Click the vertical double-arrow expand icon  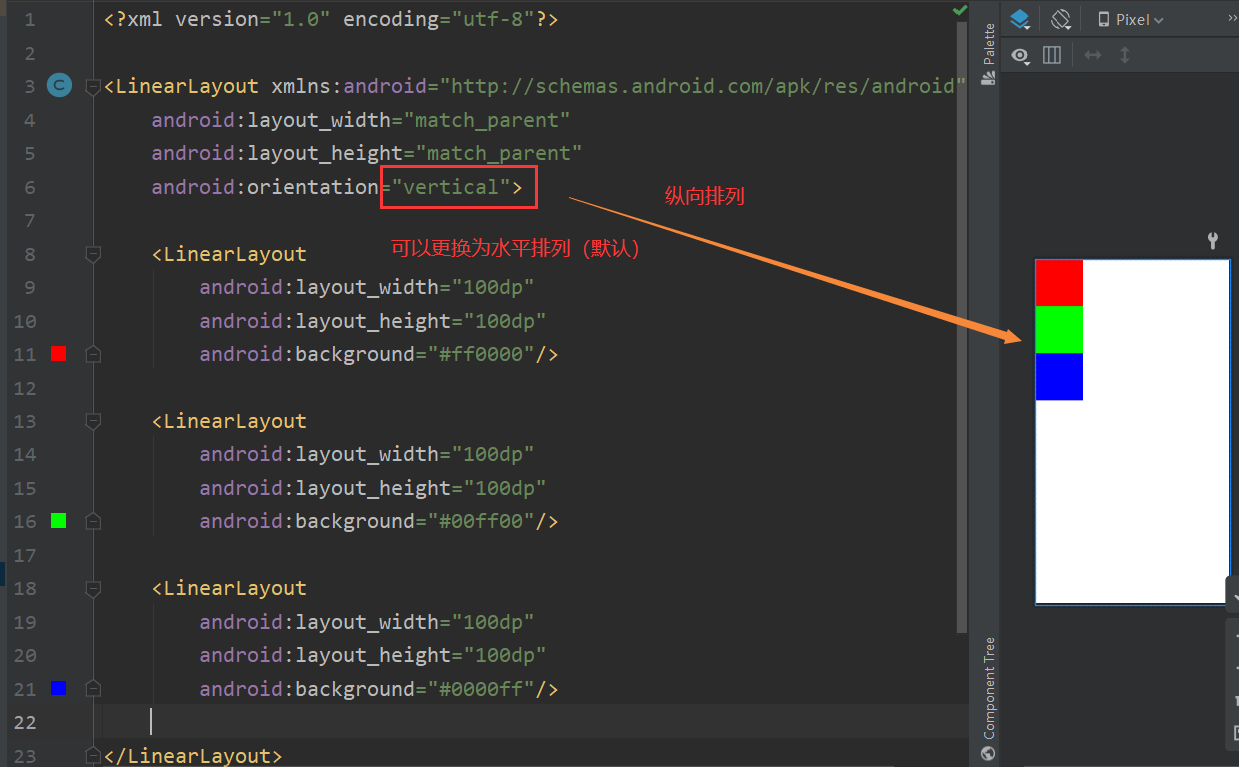1125,55
